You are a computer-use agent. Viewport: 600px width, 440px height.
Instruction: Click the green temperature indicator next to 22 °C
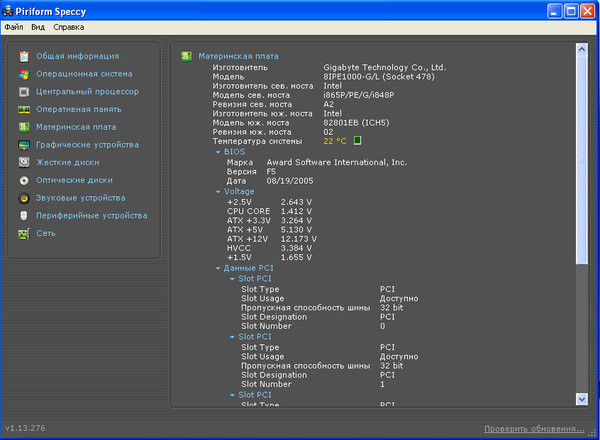357,140
